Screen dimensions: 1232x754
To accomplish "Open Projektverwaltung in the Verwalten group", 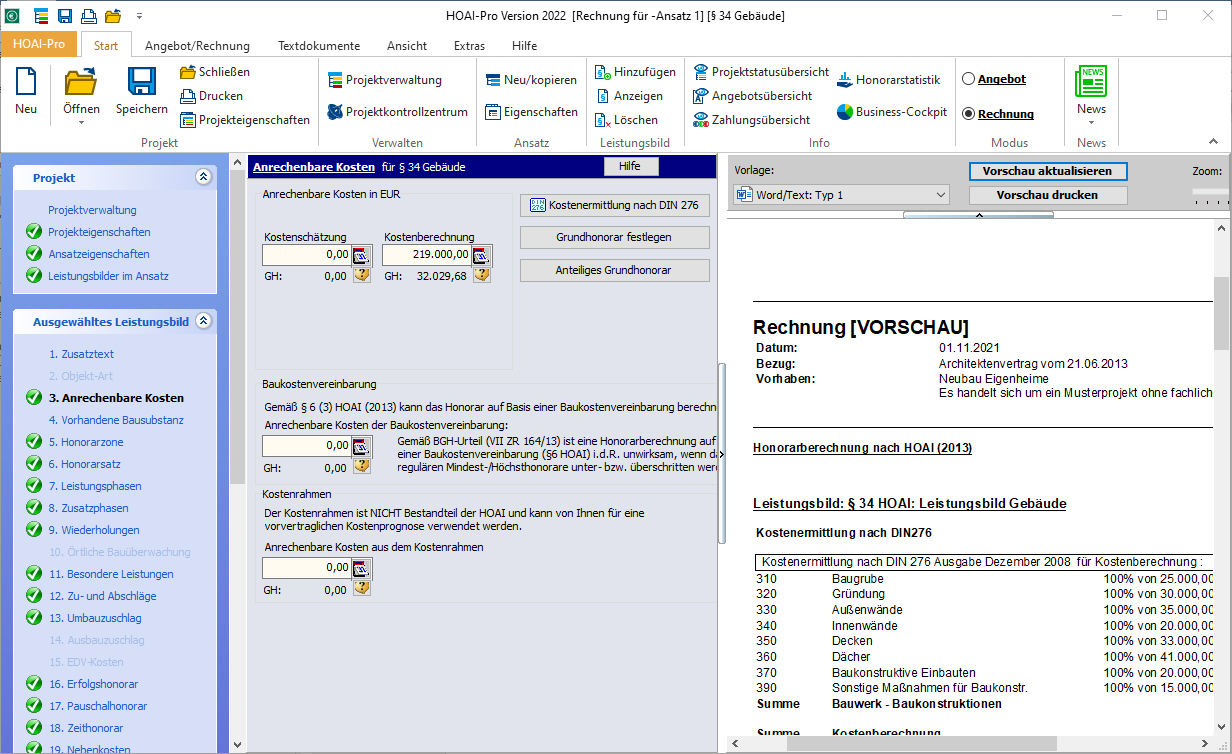I will [x=384, y=80].
